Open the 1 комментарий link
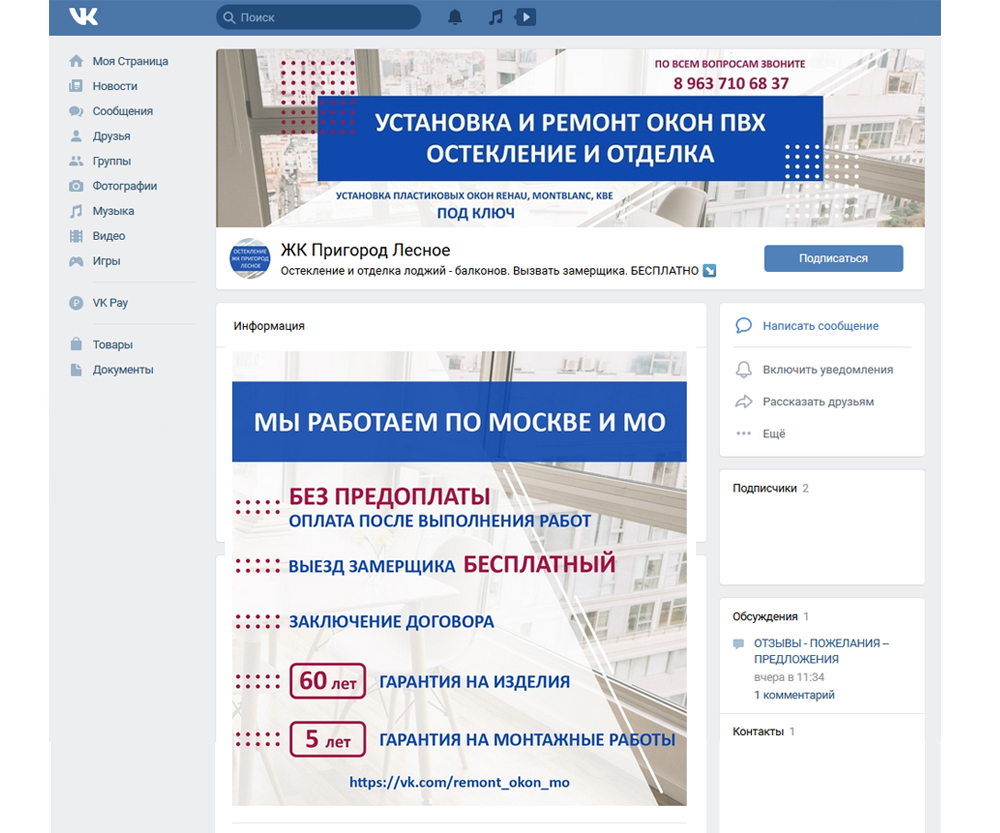Viewport: 1000px width, 833px height. 794,695
